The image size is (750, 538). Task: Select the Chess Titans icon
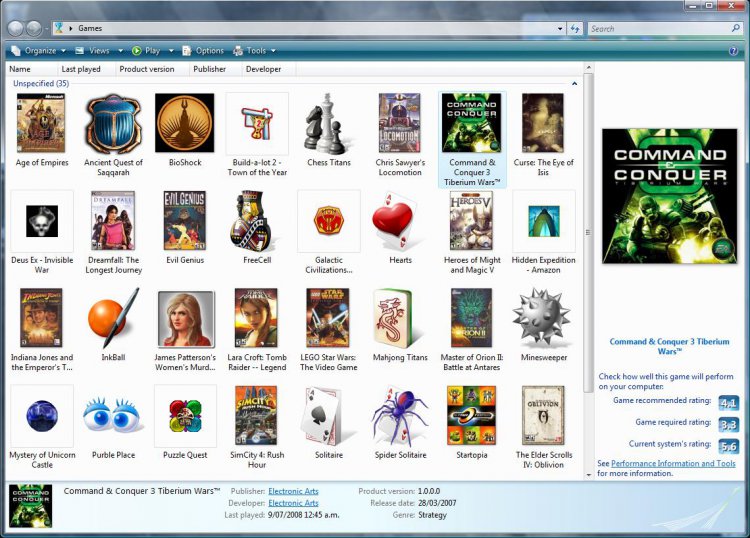point(329,123)
